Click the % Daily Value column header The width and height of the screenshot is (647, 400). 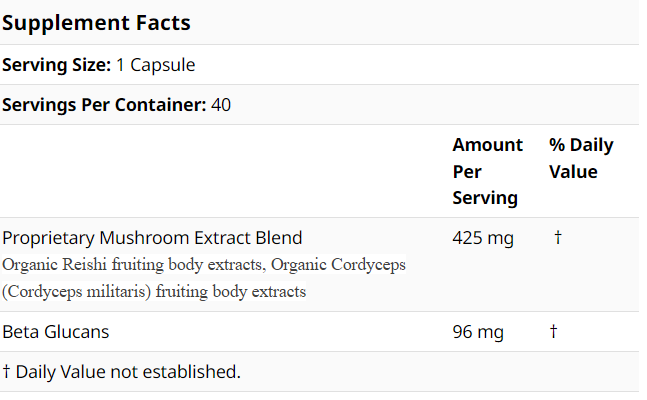[x=580, y=158]
